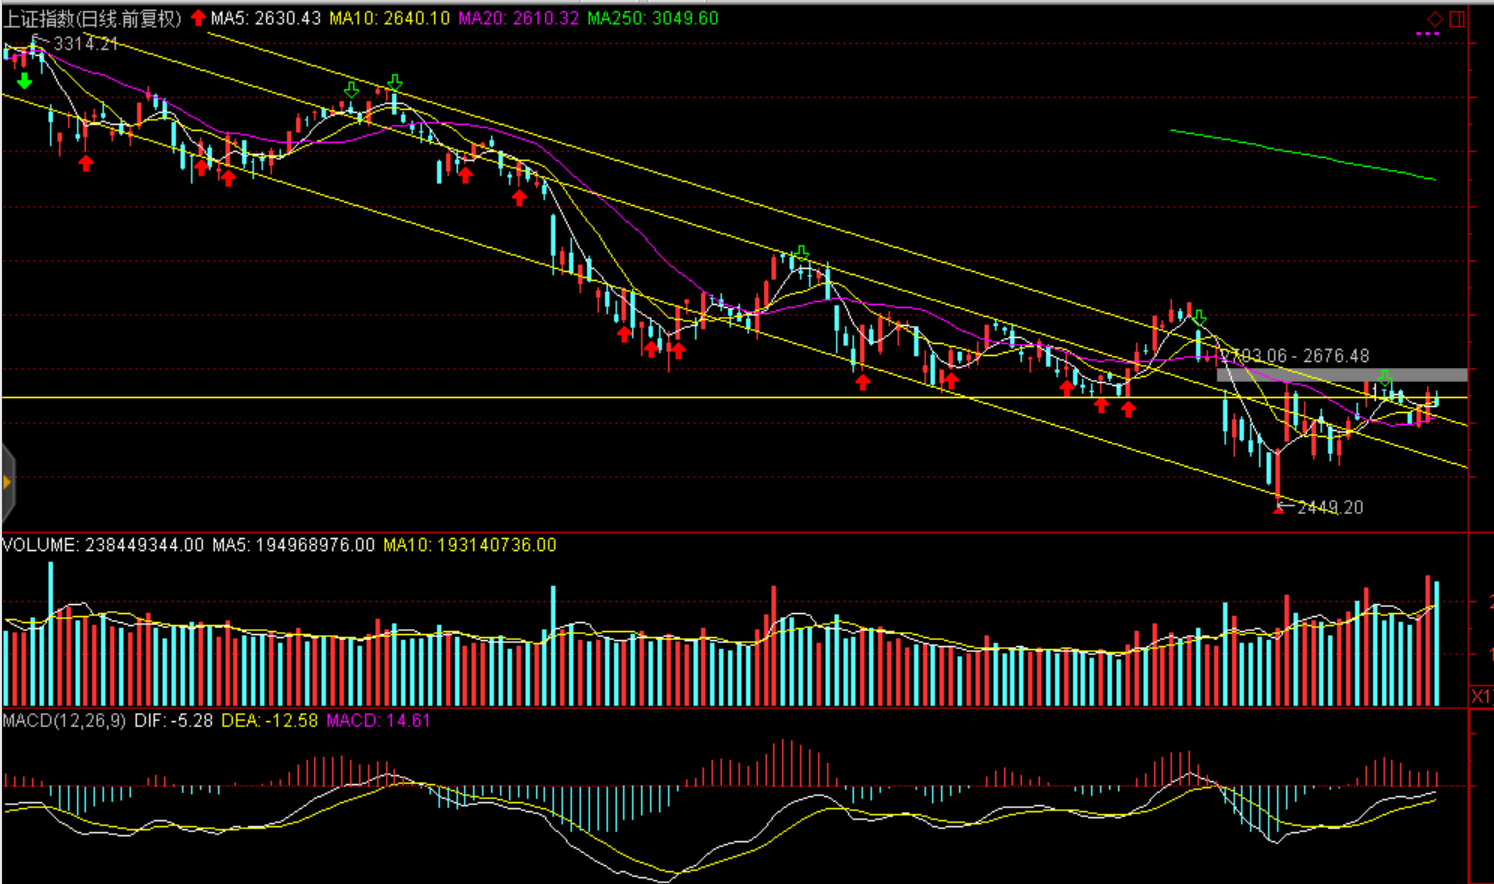Image resolution: width=1494 pixels, height=884 pixels.
Task: Click the DEA value in MACD header
Action: tap(269, 720)
